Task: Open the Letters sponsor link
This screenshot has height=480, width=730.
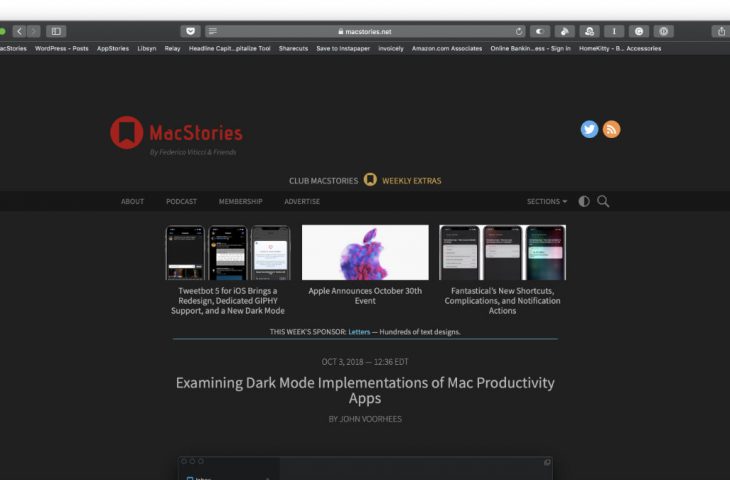Action: click(359, 332)
